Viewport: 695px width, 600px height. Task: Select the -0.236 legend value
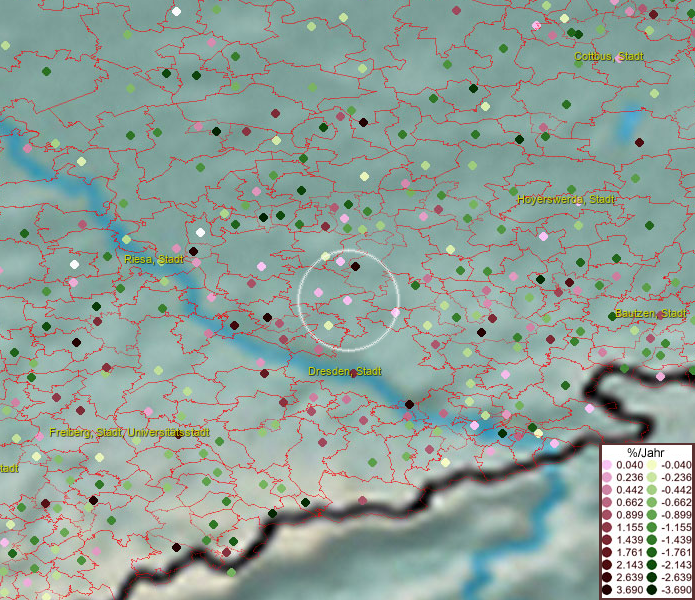pyautogui.click(x=676, y=477)
